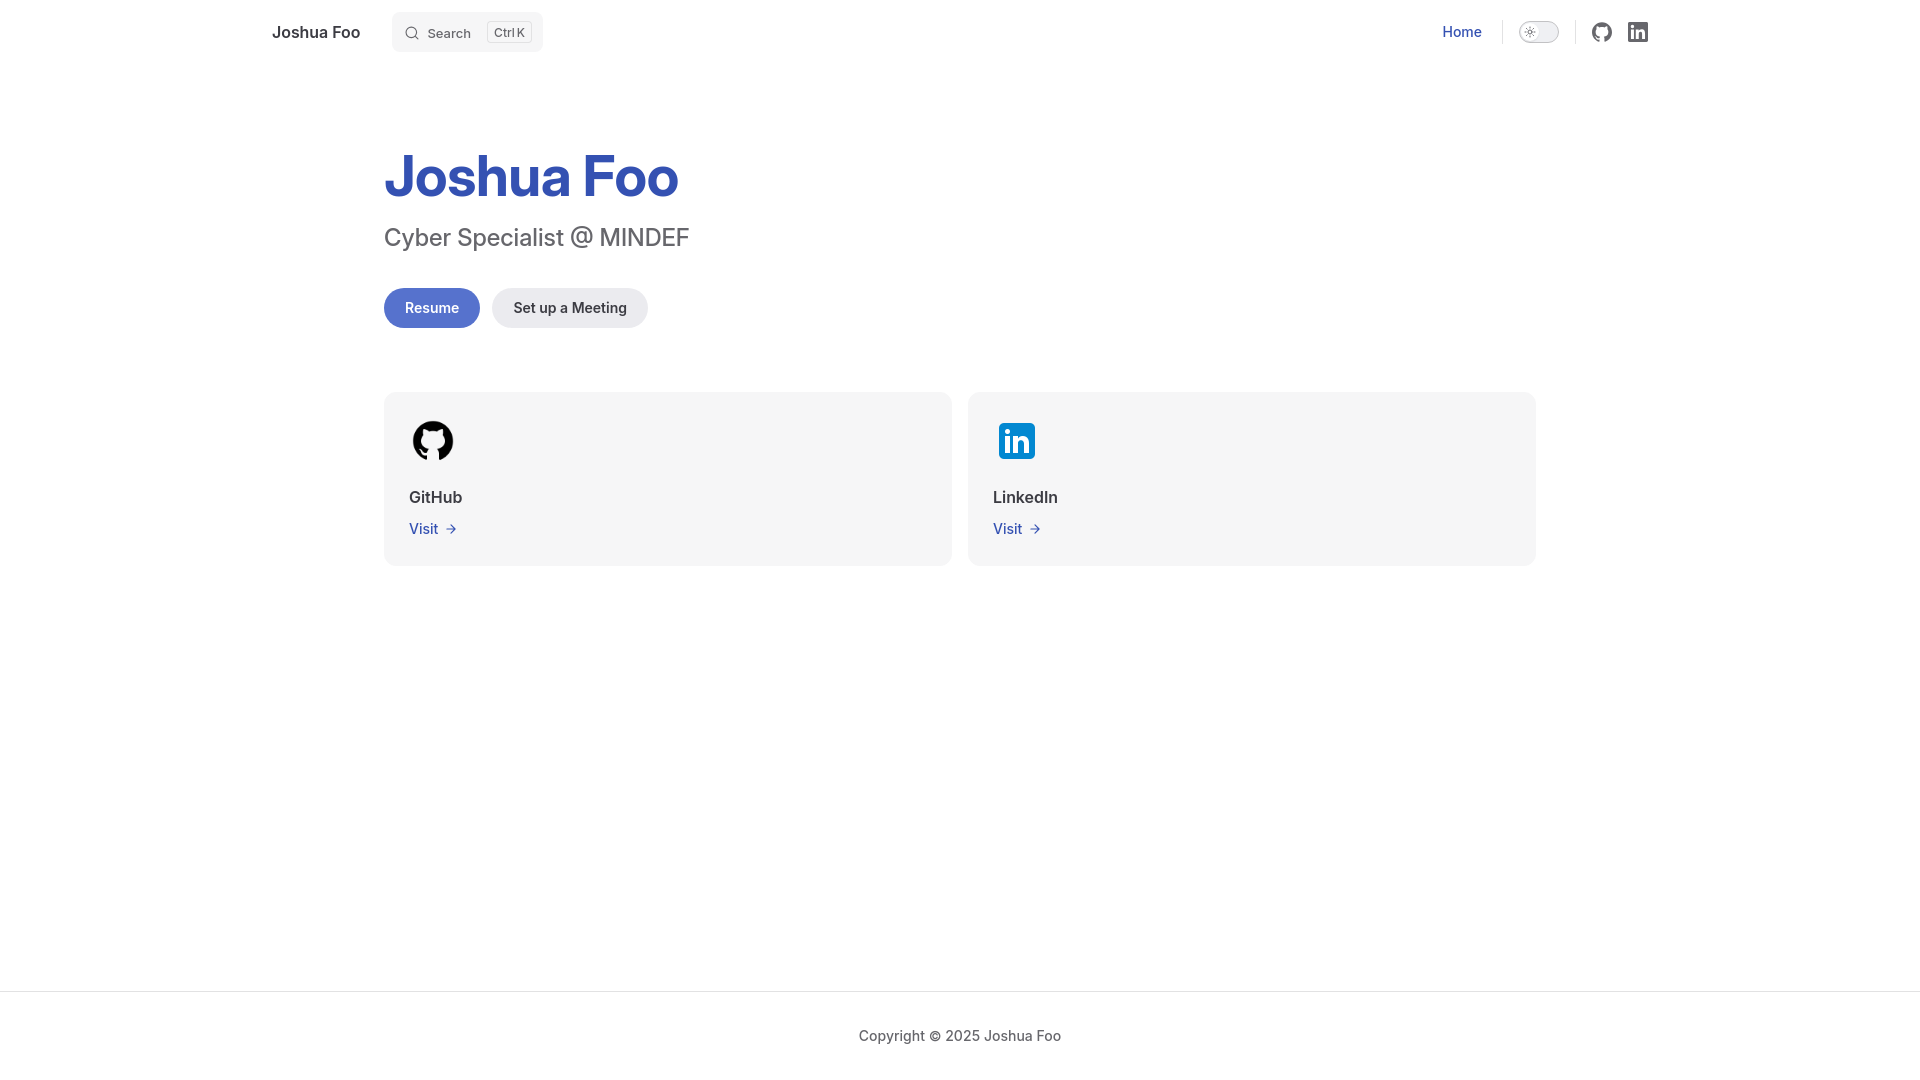
Task: Click the Joshua Foo site title in the navbar
Action: click(316, 32)
